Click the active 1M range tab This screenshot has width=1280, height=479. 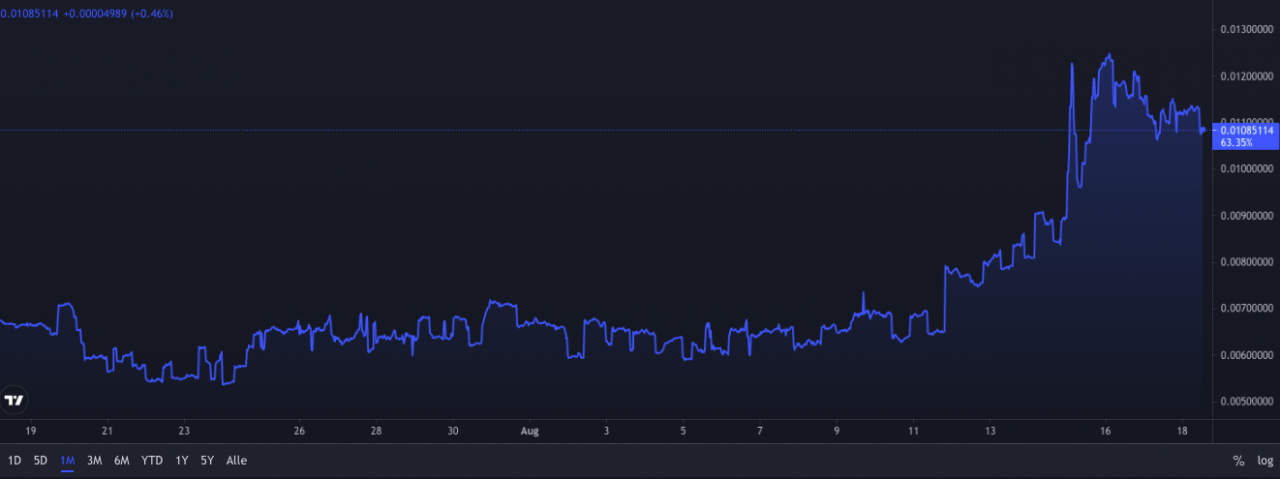(68, 461)
